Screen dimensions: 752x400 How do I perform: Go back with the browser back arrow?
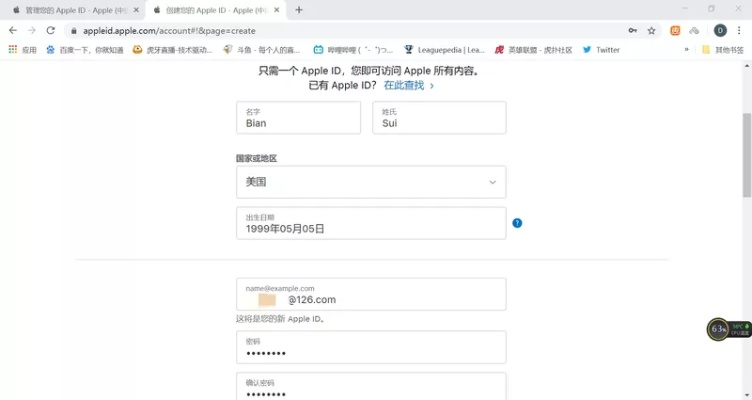[13, 30]
